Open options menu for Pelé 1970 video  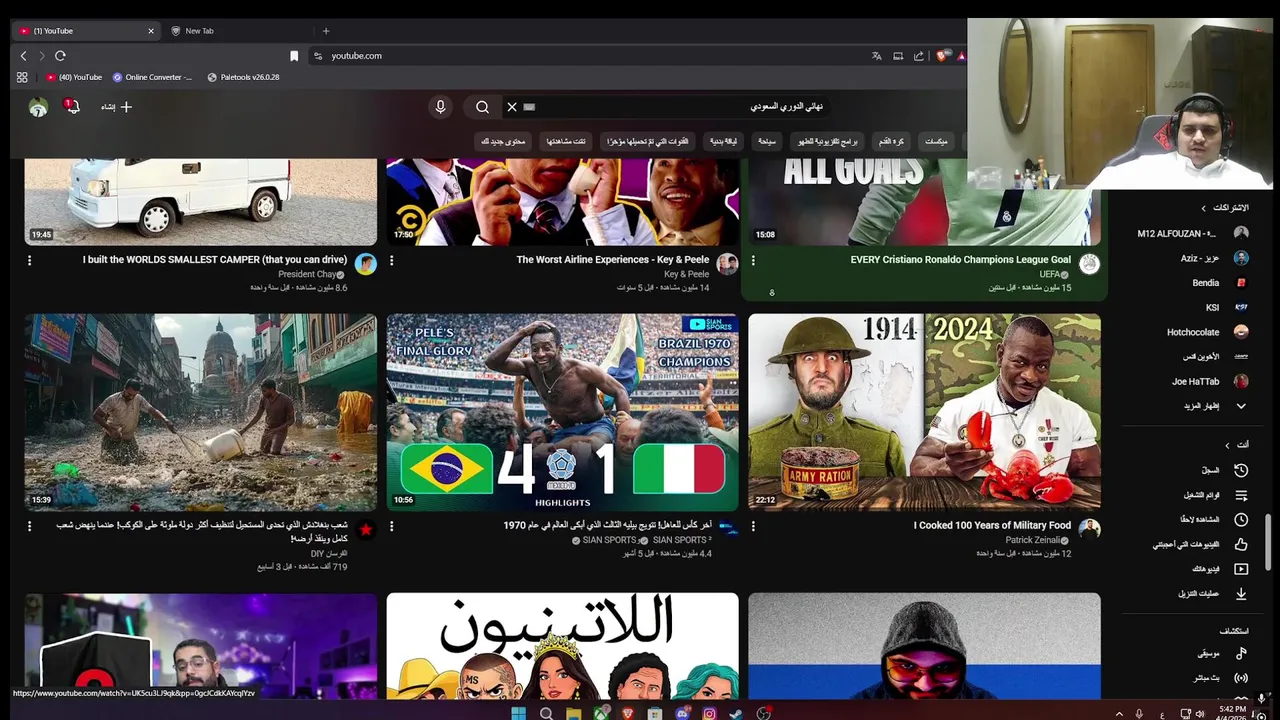click(x=391, y=526)
